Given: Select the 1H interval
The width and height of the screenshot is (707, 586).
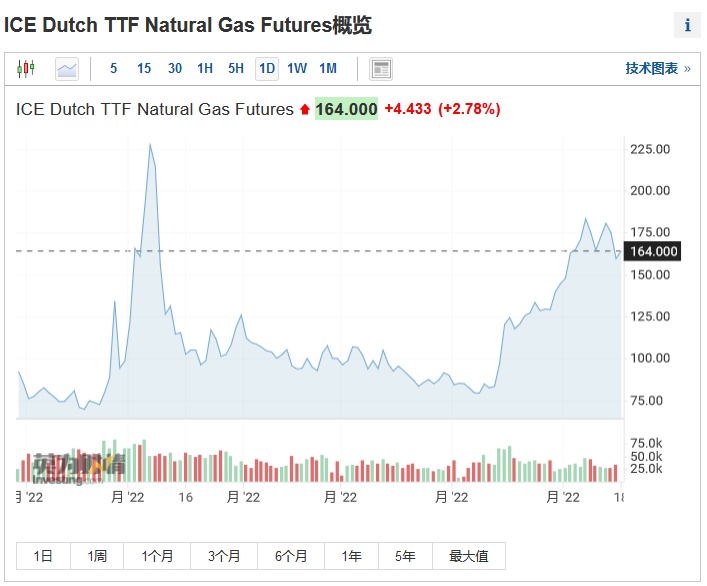Looking at the screenshot, I should coord(205,69).
